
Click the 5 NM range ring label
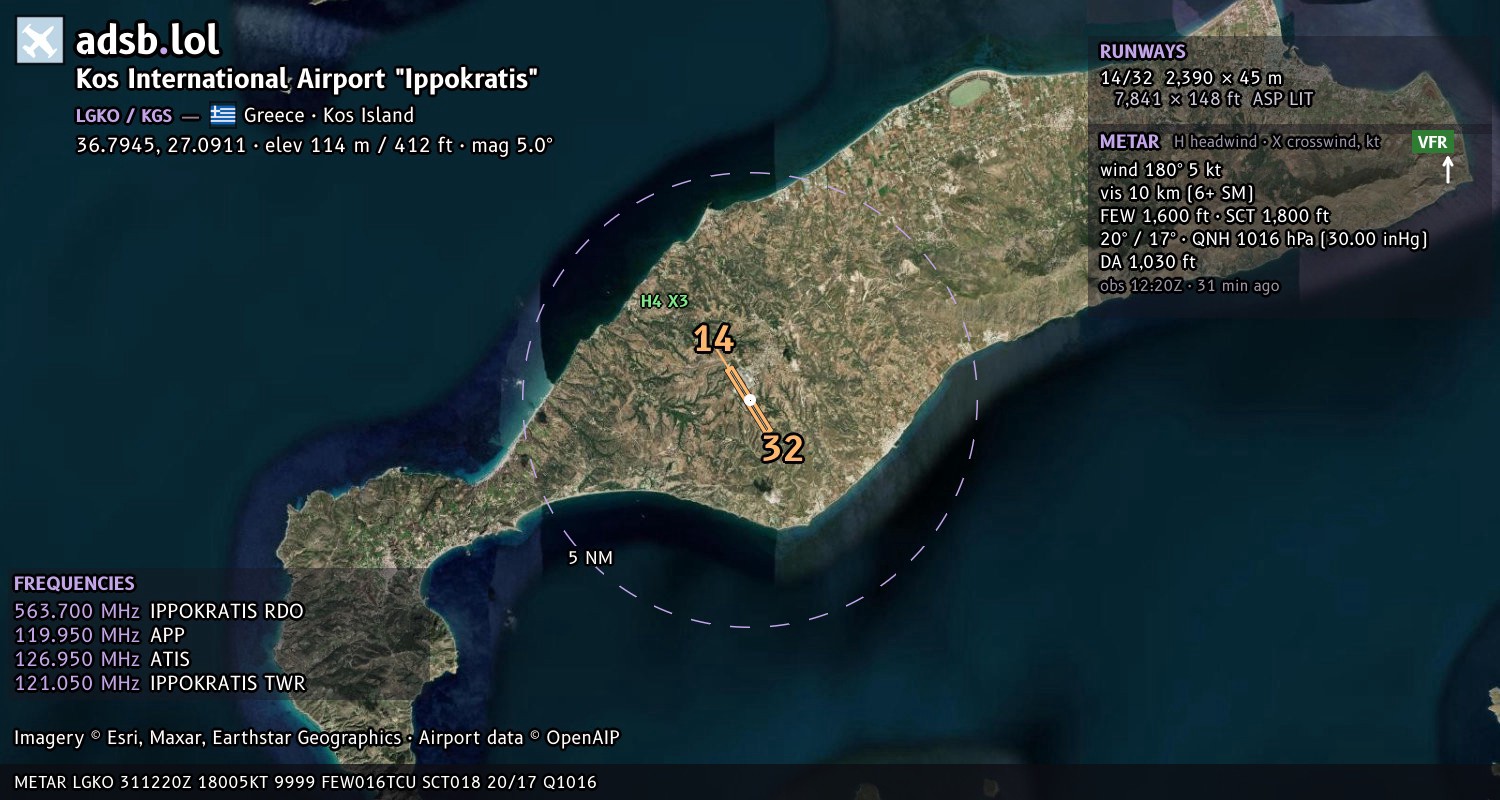590,558
